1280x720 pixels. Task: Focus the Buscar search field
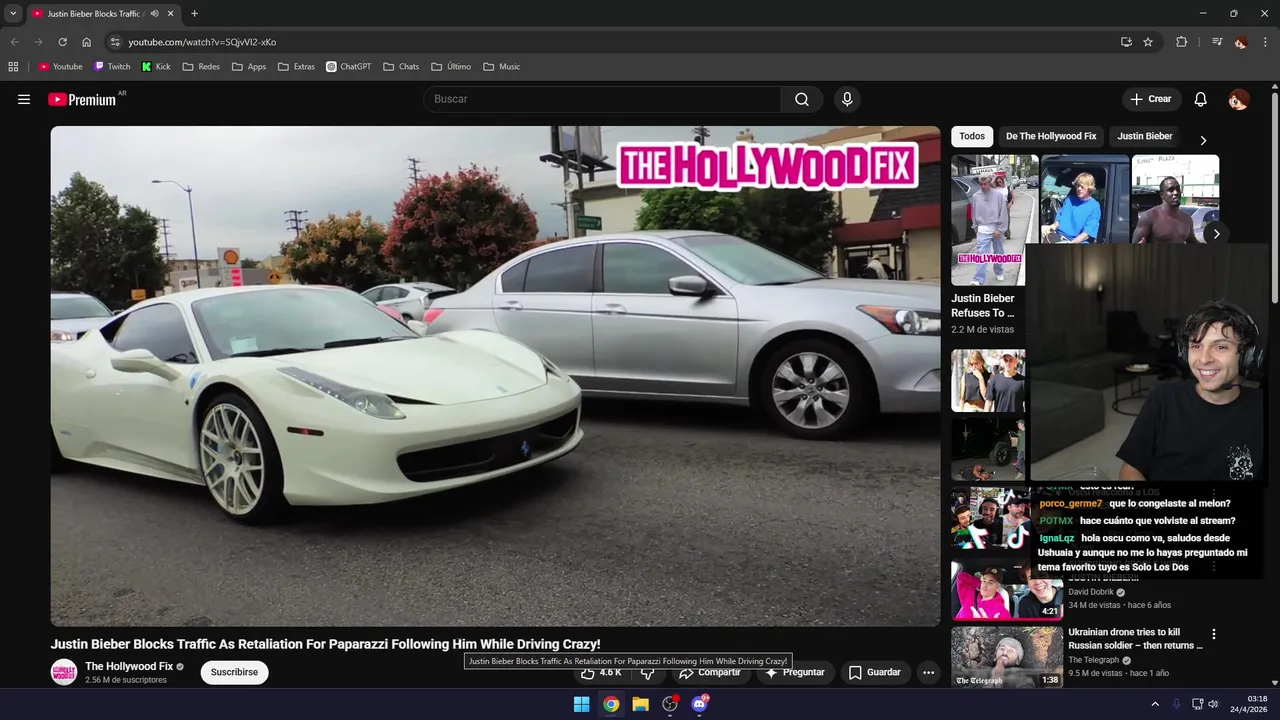point(602,99)
